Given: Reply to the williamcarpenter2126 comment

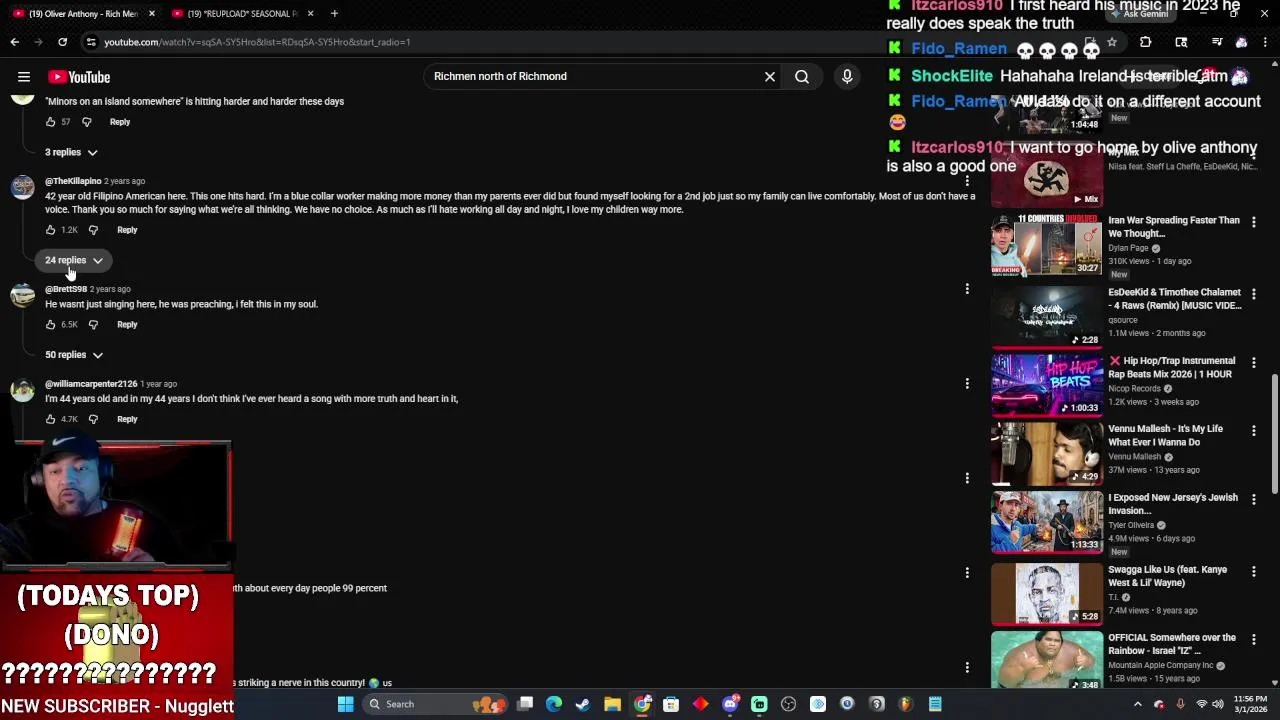Looking at the screenshot, I should point(127,419).
